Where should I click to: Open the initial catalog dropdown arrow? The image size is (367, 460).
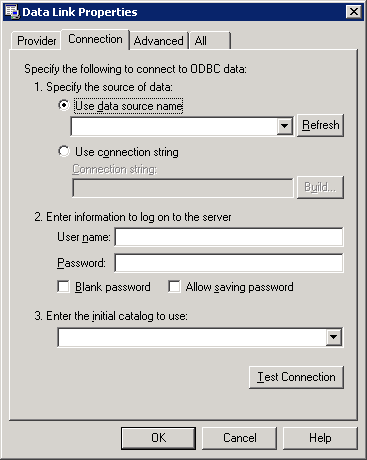click(333, 337)
